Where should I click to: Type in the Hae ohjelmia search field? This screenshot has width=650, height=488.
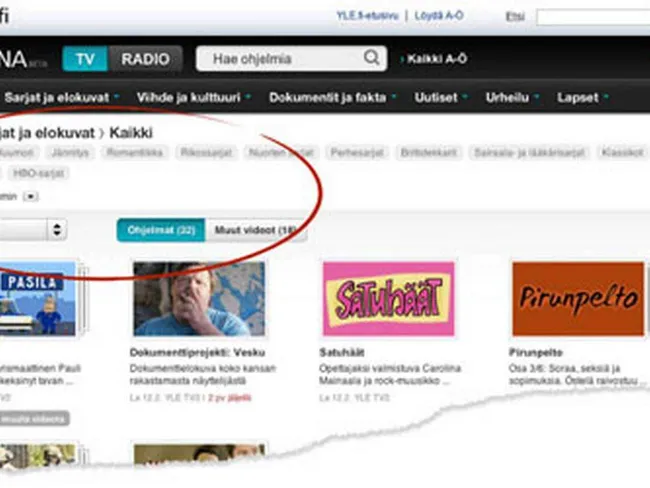point(280,59)
